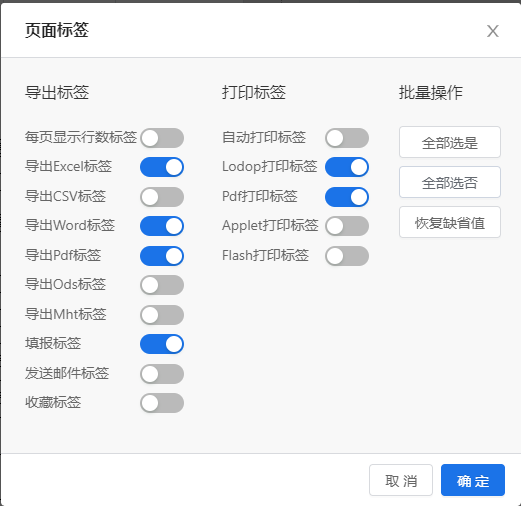The width and height of the screenshot is (521, 506).
Task: Enable the 每页显示行数标签 toggle
Action: pos(162,138)
